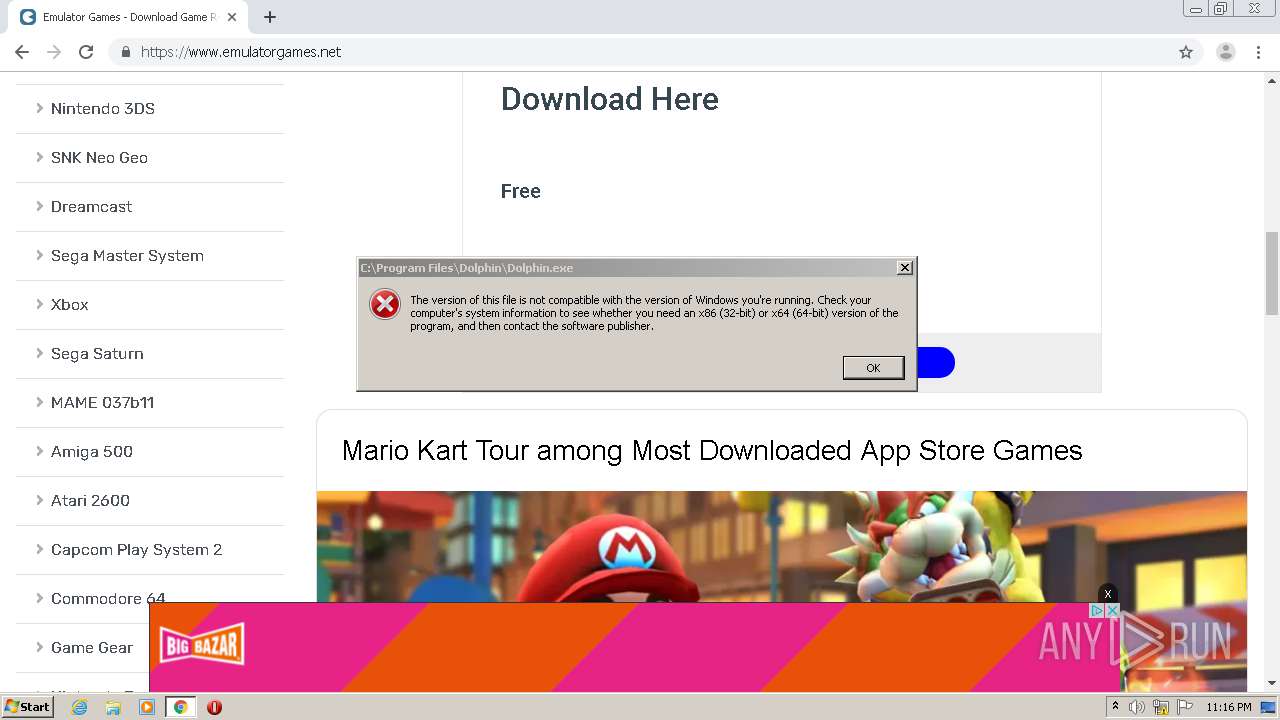Expand the MAME 037b11 category
Viewport: 1280px width, 720px height.
click(x=102, y=403)
